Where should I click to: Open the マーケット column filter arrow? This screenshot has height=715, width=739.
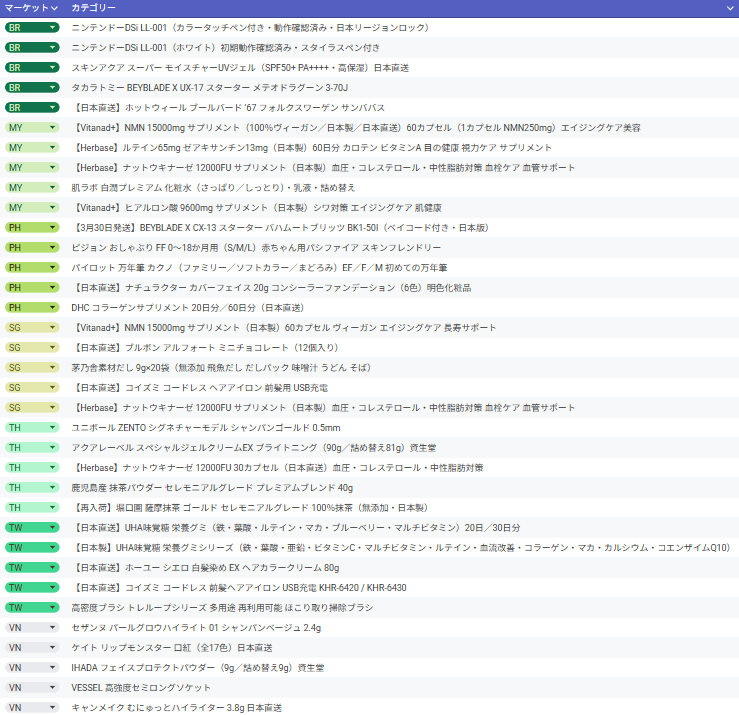53,8
